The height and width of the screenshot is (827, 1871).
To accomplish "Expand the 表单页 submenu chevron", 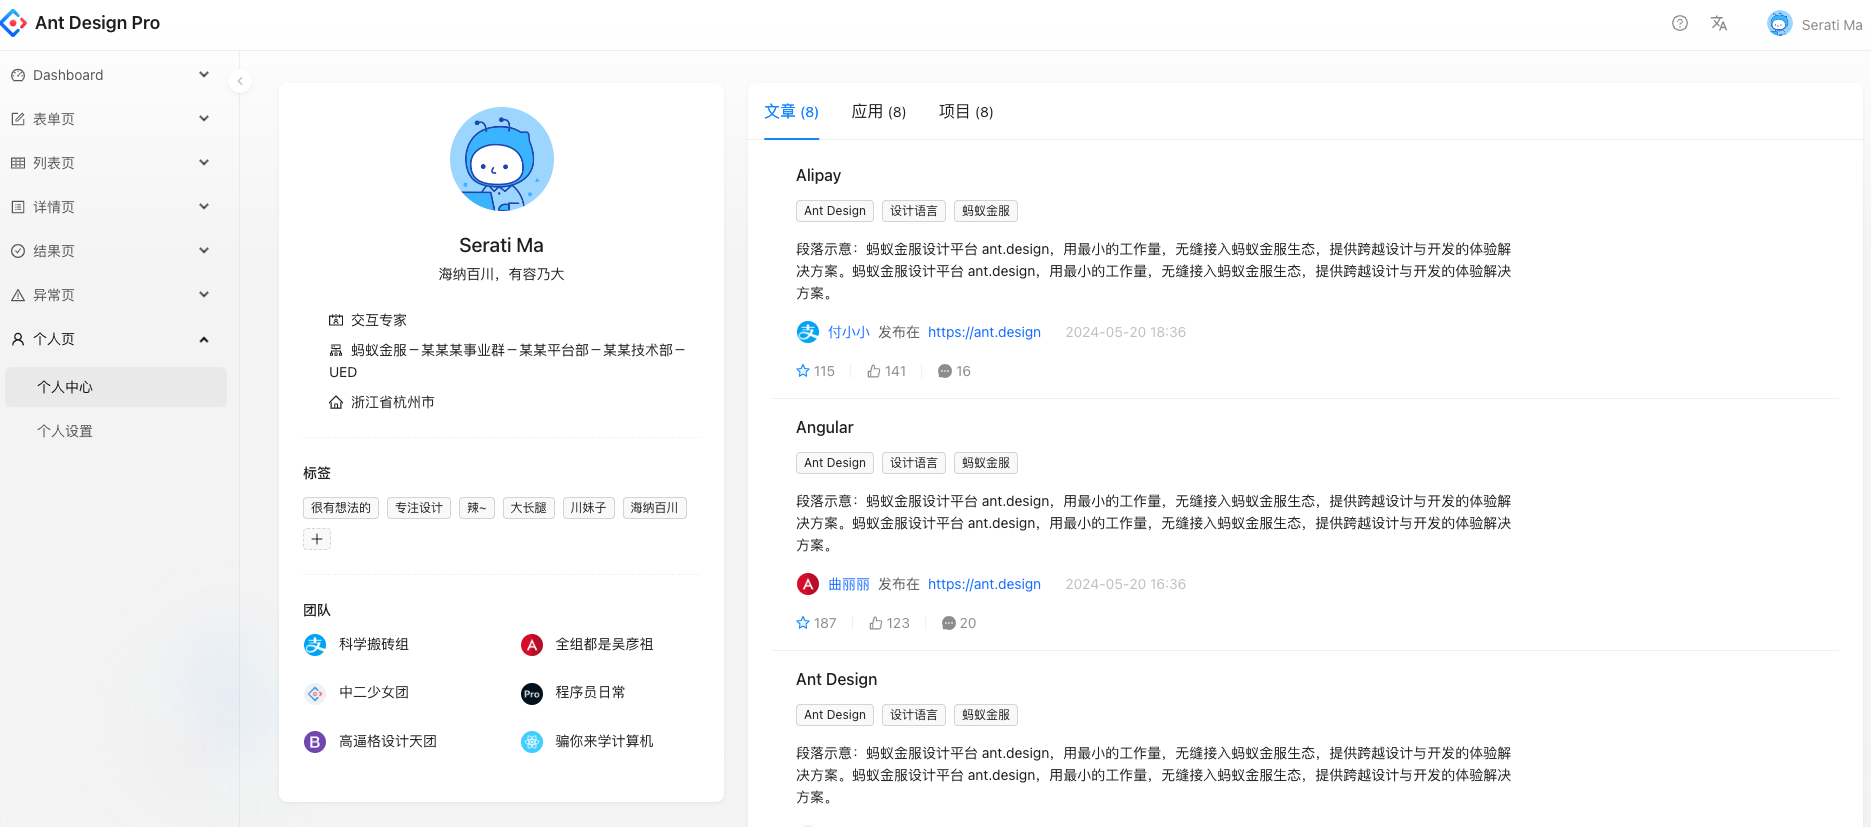I will click(x=204, y=119).
